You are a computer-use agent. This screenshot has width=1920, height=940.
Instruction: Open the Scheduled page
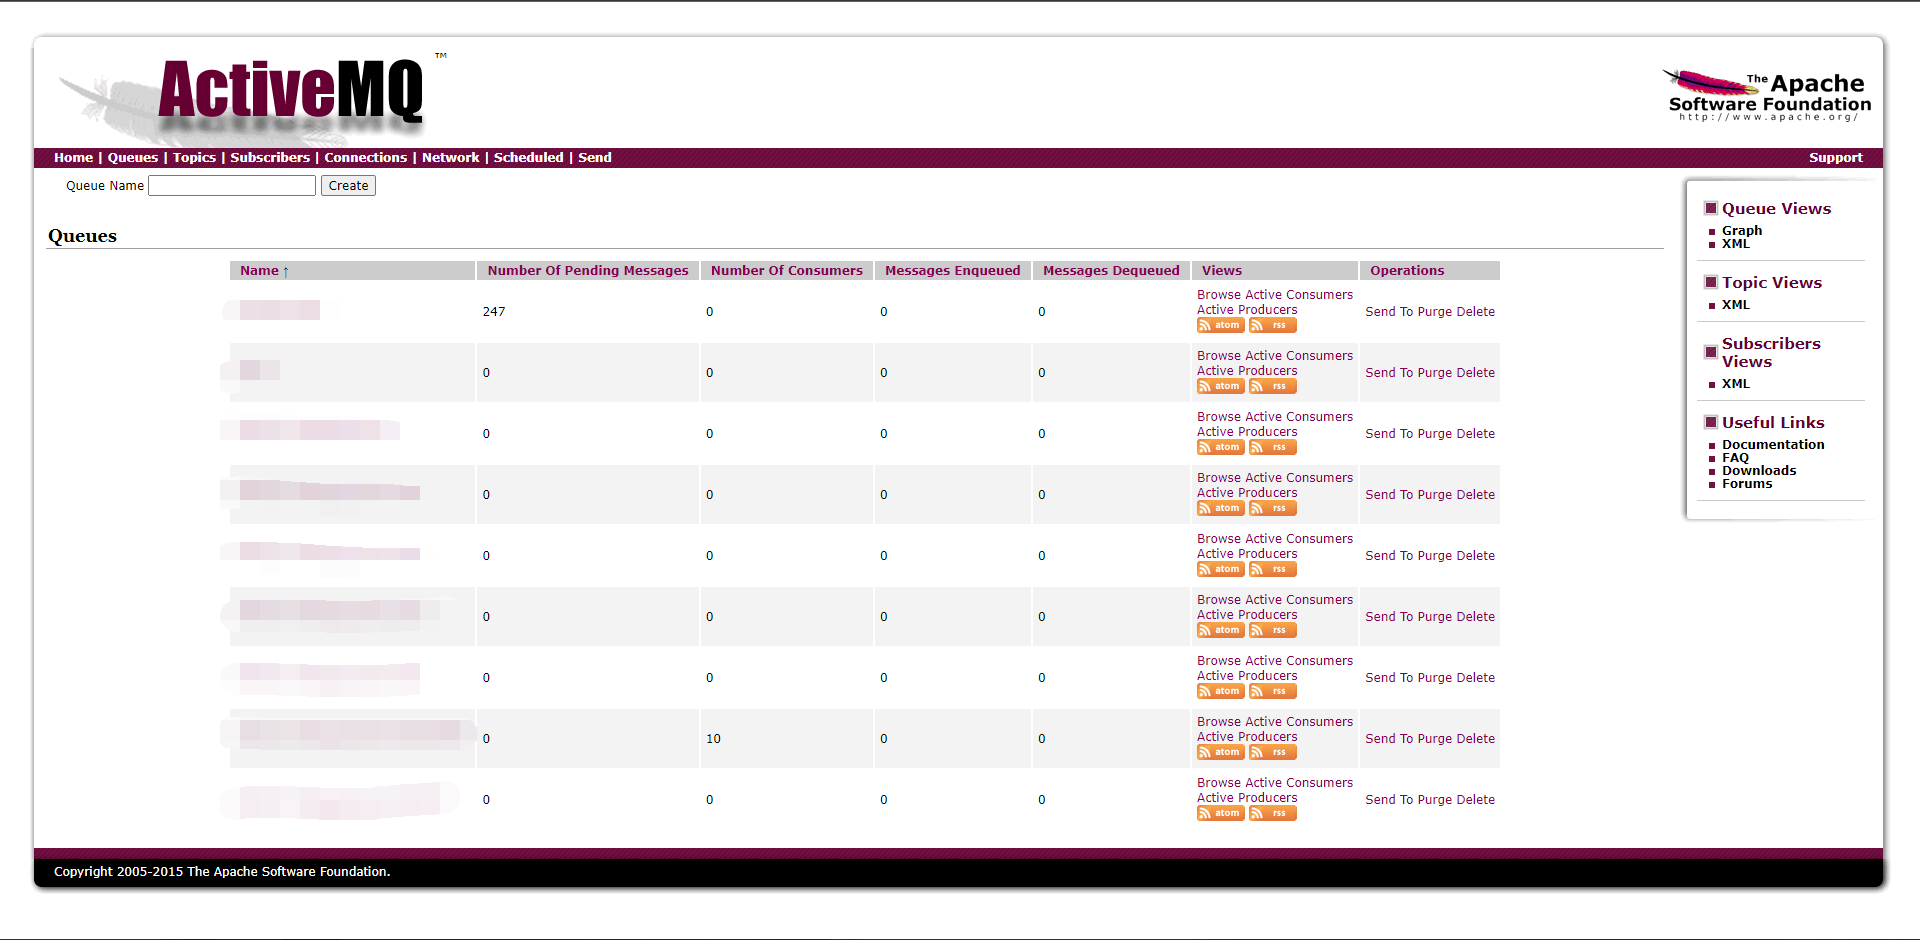(529, 158)
